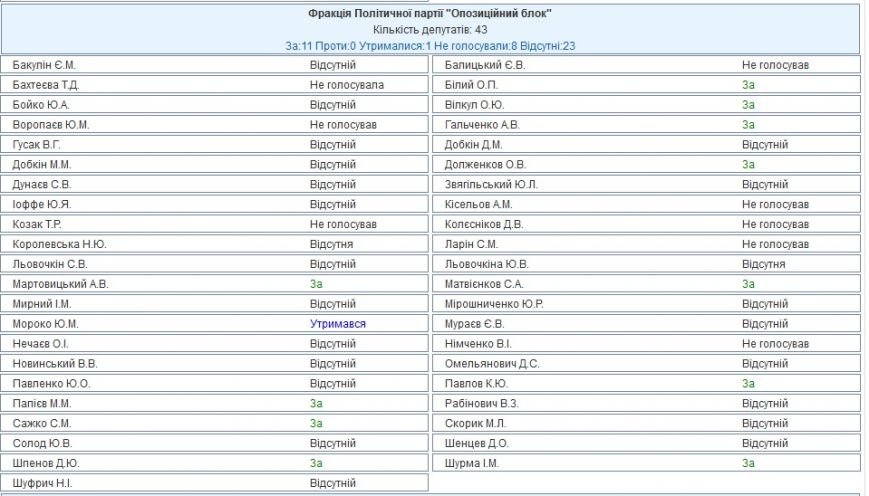869x496 pixels.
Task: Select deputy name Добкін М.М.
Action: [42, 165]
